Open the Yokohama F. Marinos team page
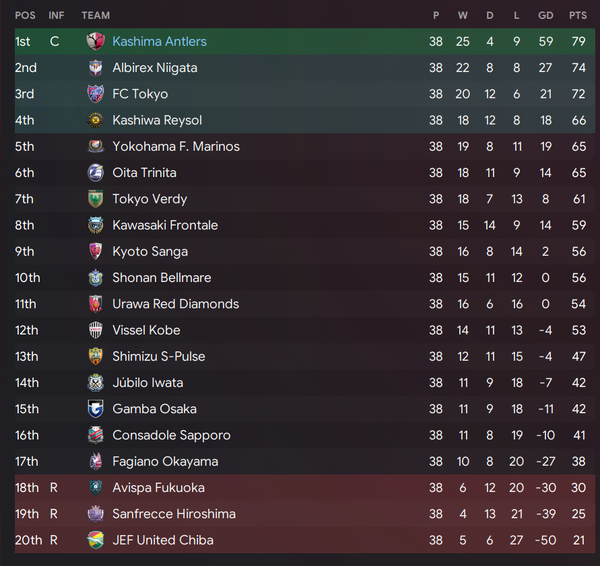This screenshot has height=566, width=600. coord(176,147)
